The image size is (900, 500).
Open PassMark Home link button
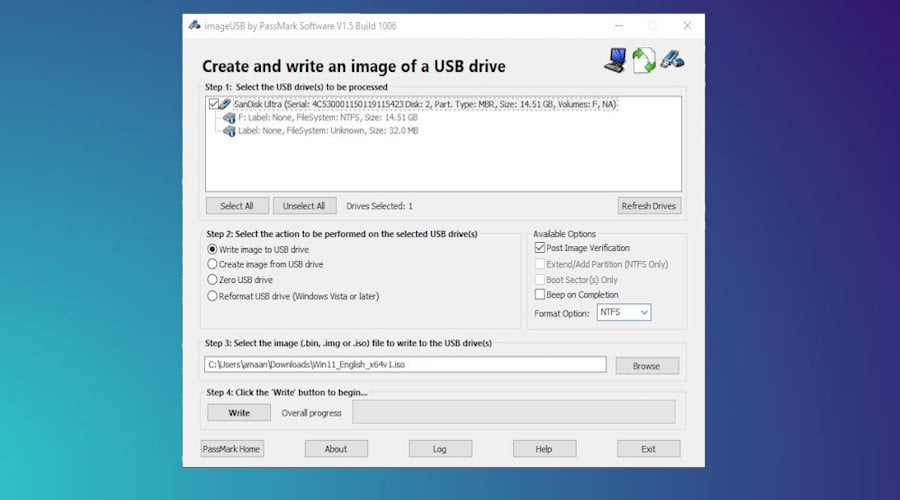pyautogui.click(x=232, y=449)
